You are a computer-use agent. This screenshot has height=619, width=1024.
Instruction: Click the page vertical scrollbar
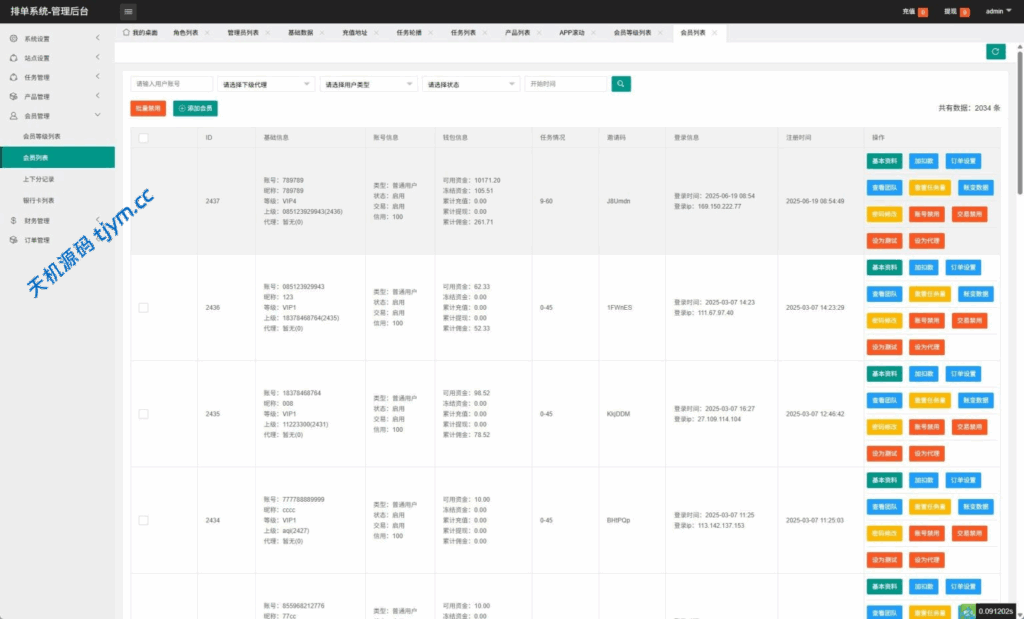tap(1019, 120)
